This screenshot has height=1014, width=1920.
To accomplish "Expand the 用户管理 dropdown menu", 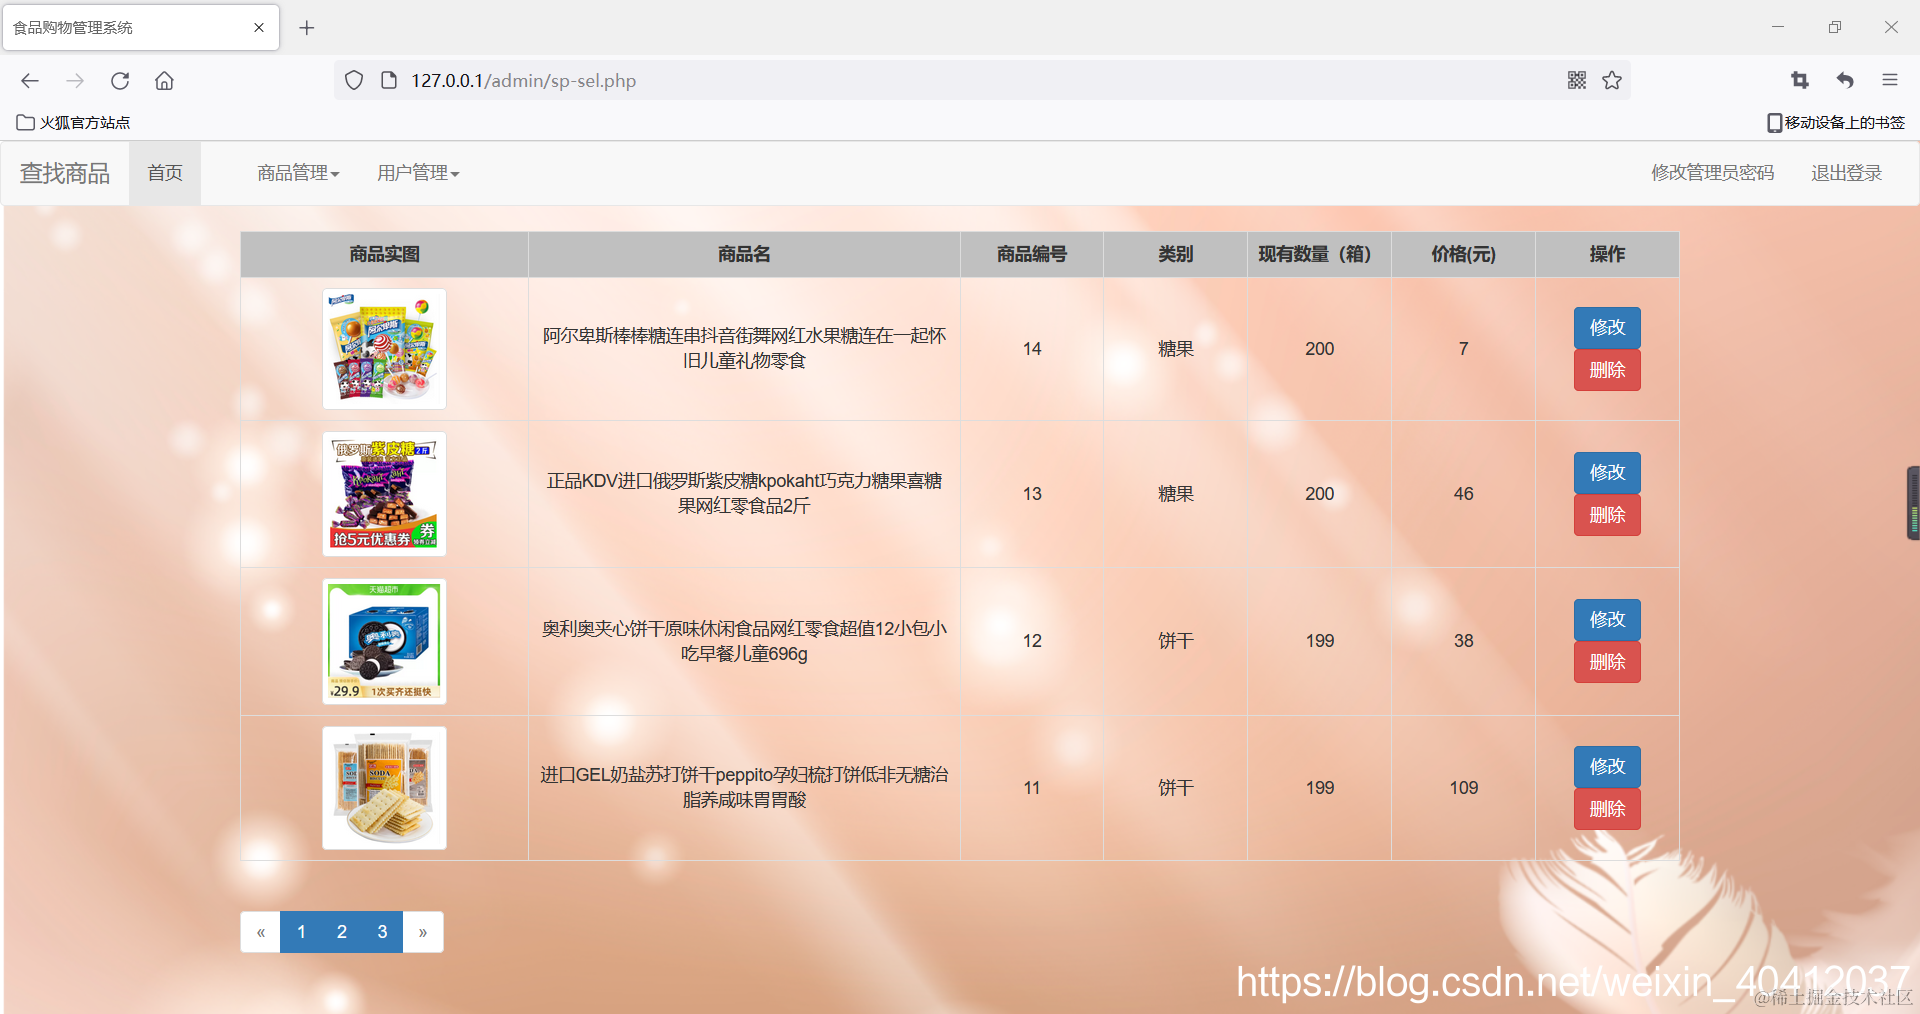I will tap(417, 172).
